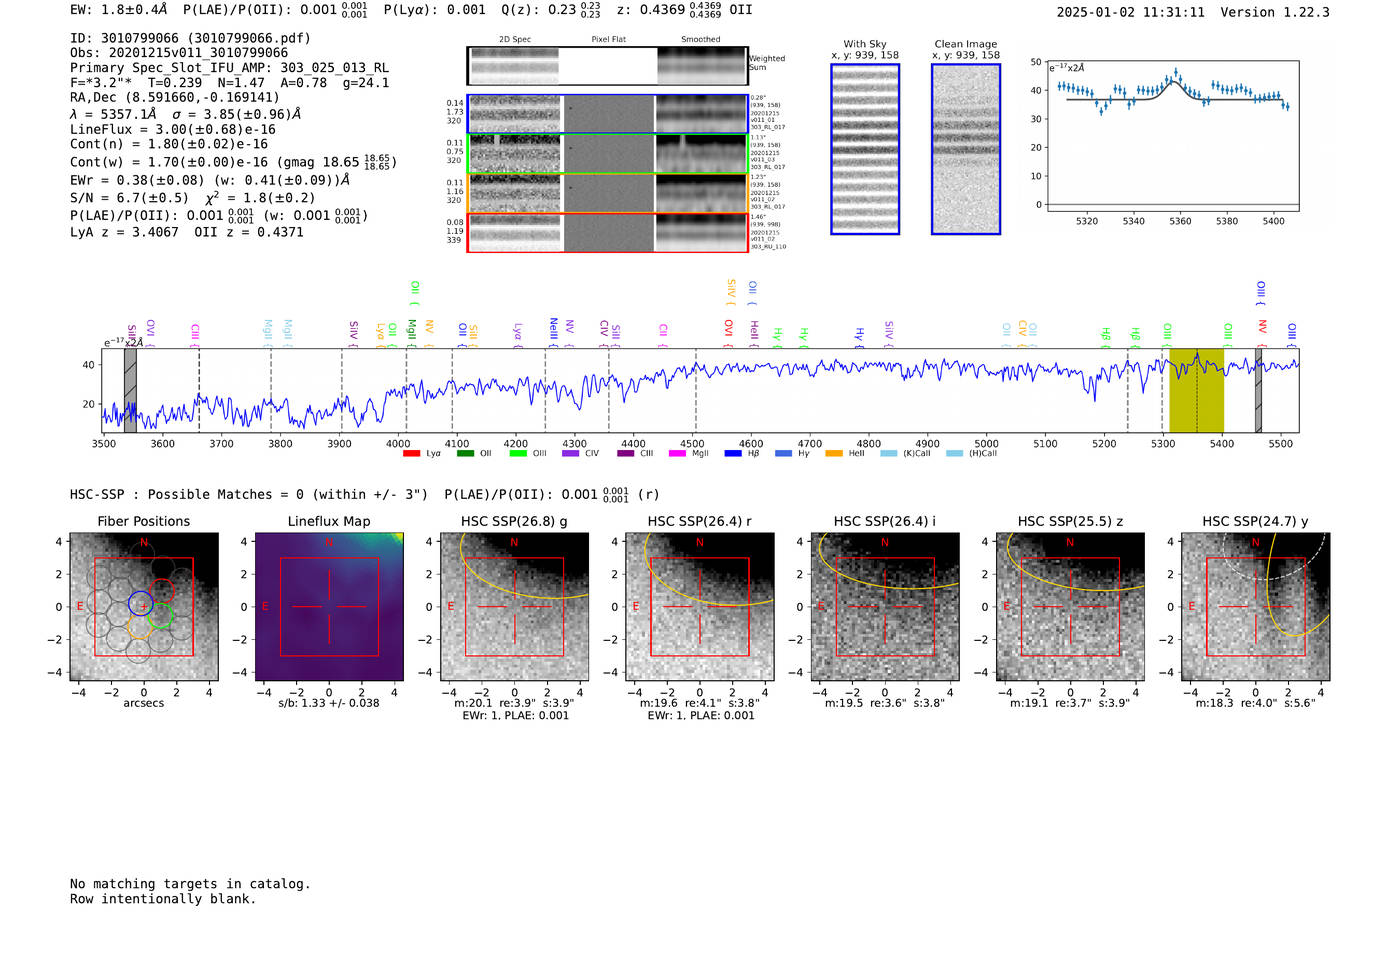Click the orange fiber circle in Fiber Positions

point(139,627)
